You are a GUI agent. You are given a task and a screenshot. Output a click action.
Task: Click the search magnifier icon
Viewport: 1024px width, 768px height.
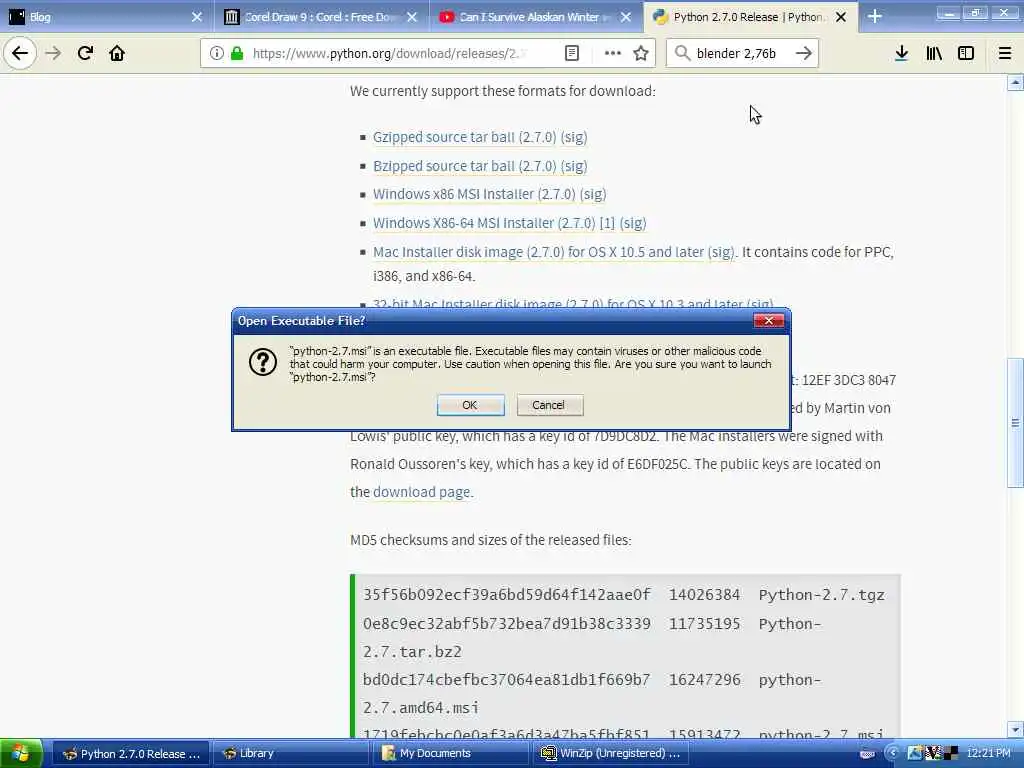[682, 53]
